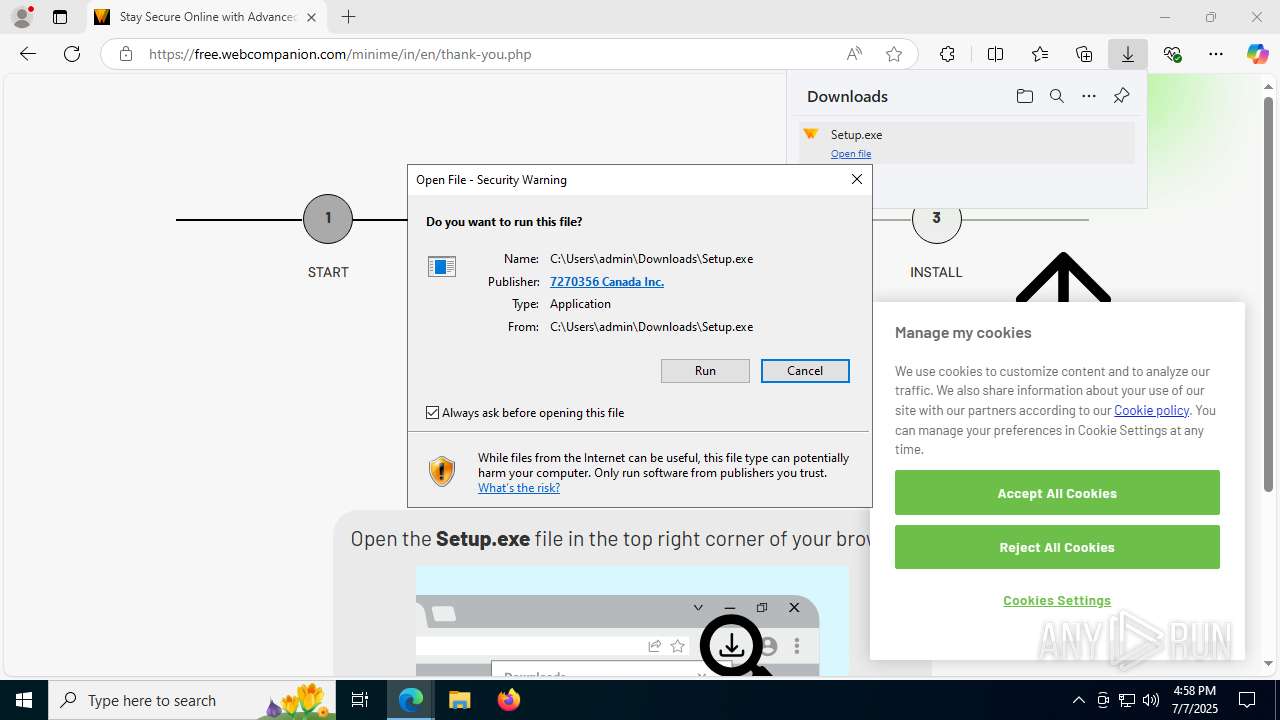This screenshot has width=1280, height=720.
Task: Click the START step 1 circle
Action: pyautogui.click(x=328, y=219)
